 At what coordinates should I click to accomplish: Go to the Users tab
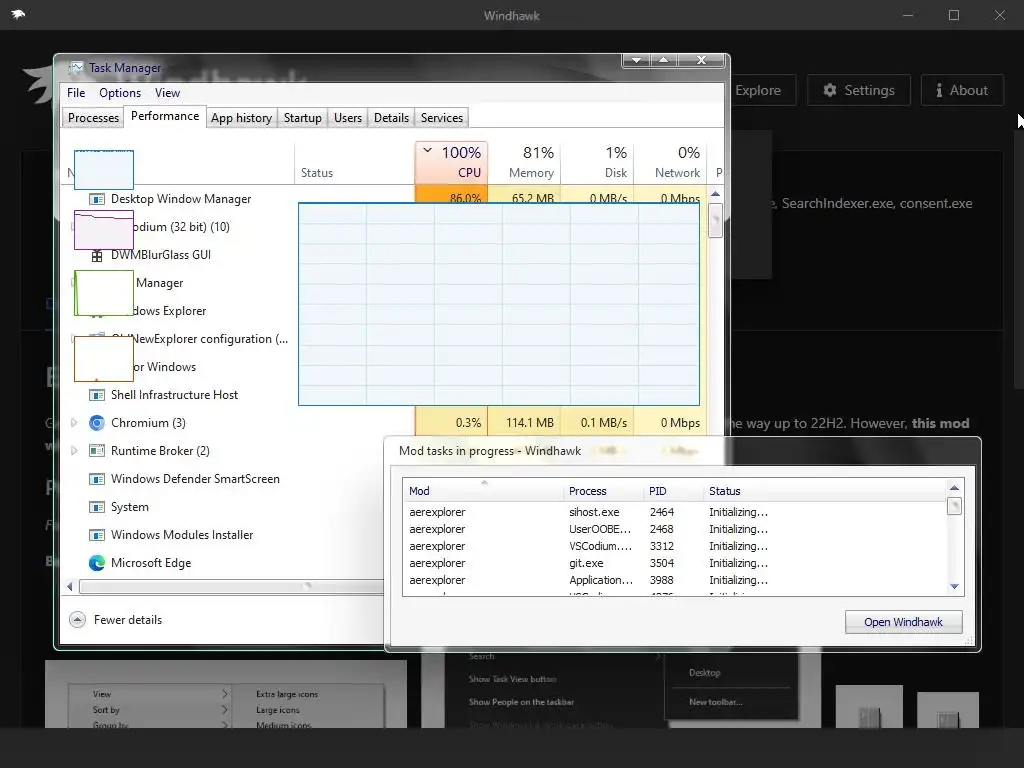coord(347,118)
